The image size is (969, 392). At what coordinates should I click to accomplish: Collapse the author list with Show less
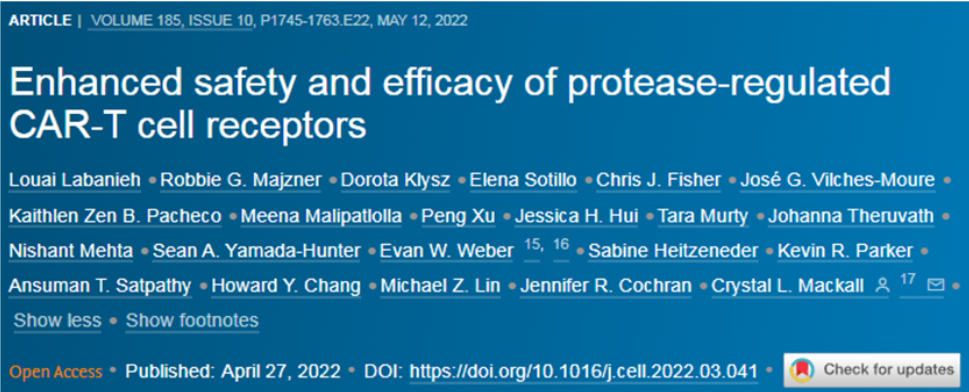(x=57, y=320)
